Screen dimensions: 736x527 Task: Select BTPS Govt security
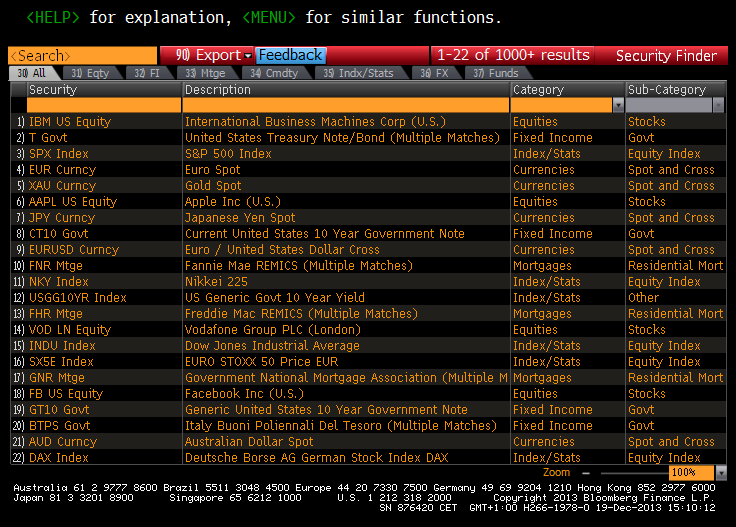pos(60,426)
